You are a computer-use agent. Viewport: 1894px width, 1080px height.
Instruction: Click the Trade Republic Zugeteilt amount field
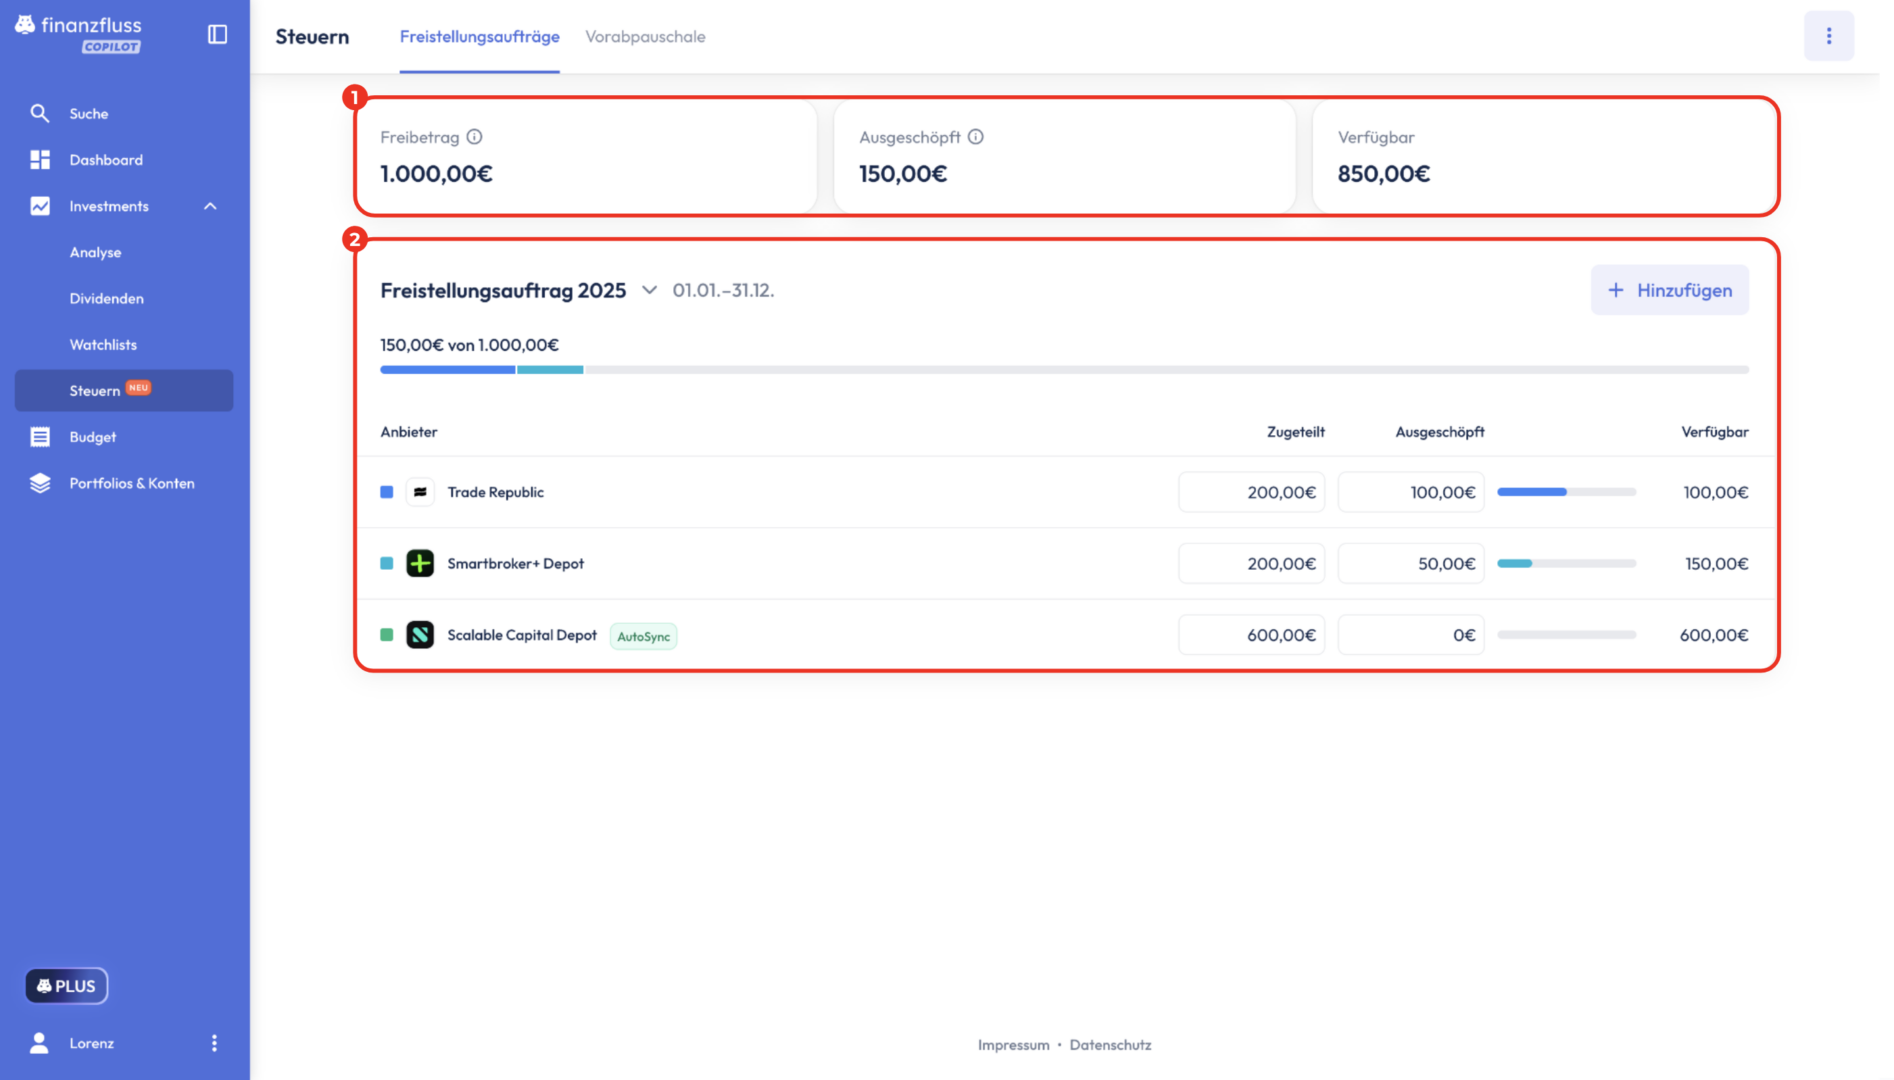pyautogui.click(x=1251, y=492)
